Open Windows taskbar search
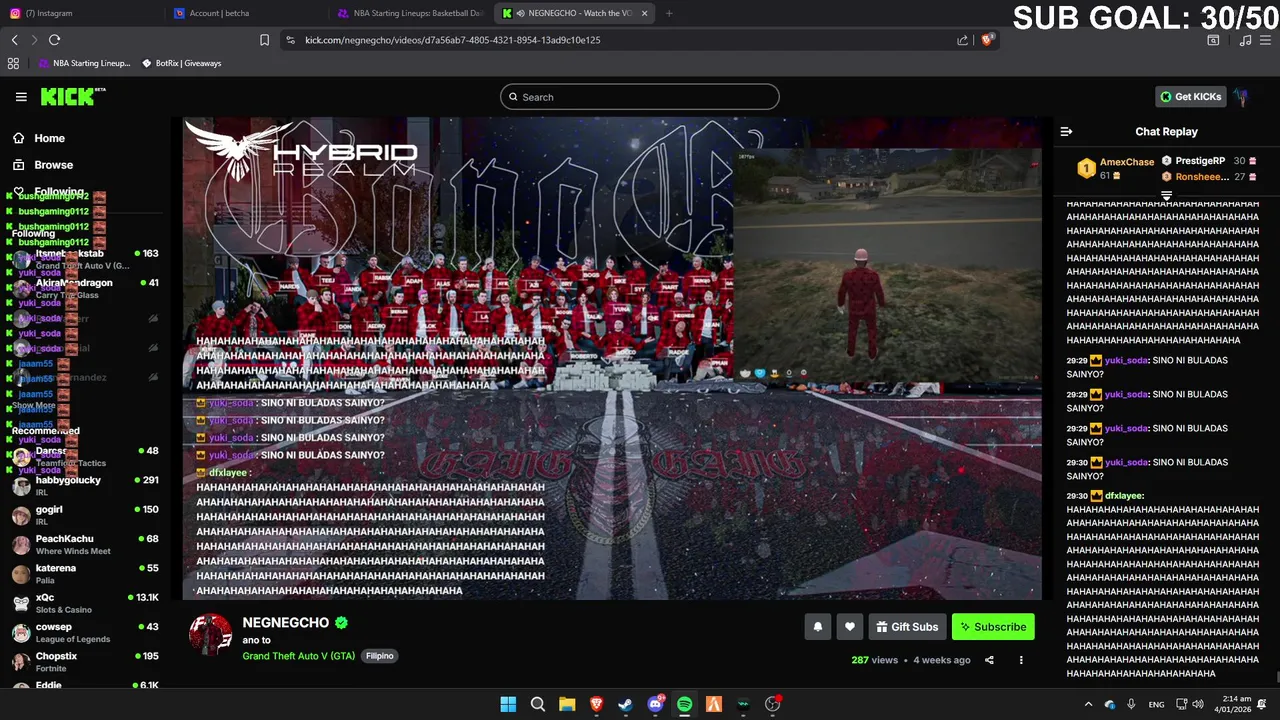Image resolution: width=1280 pixels, height=720 pixels. (x=537, y=704)
